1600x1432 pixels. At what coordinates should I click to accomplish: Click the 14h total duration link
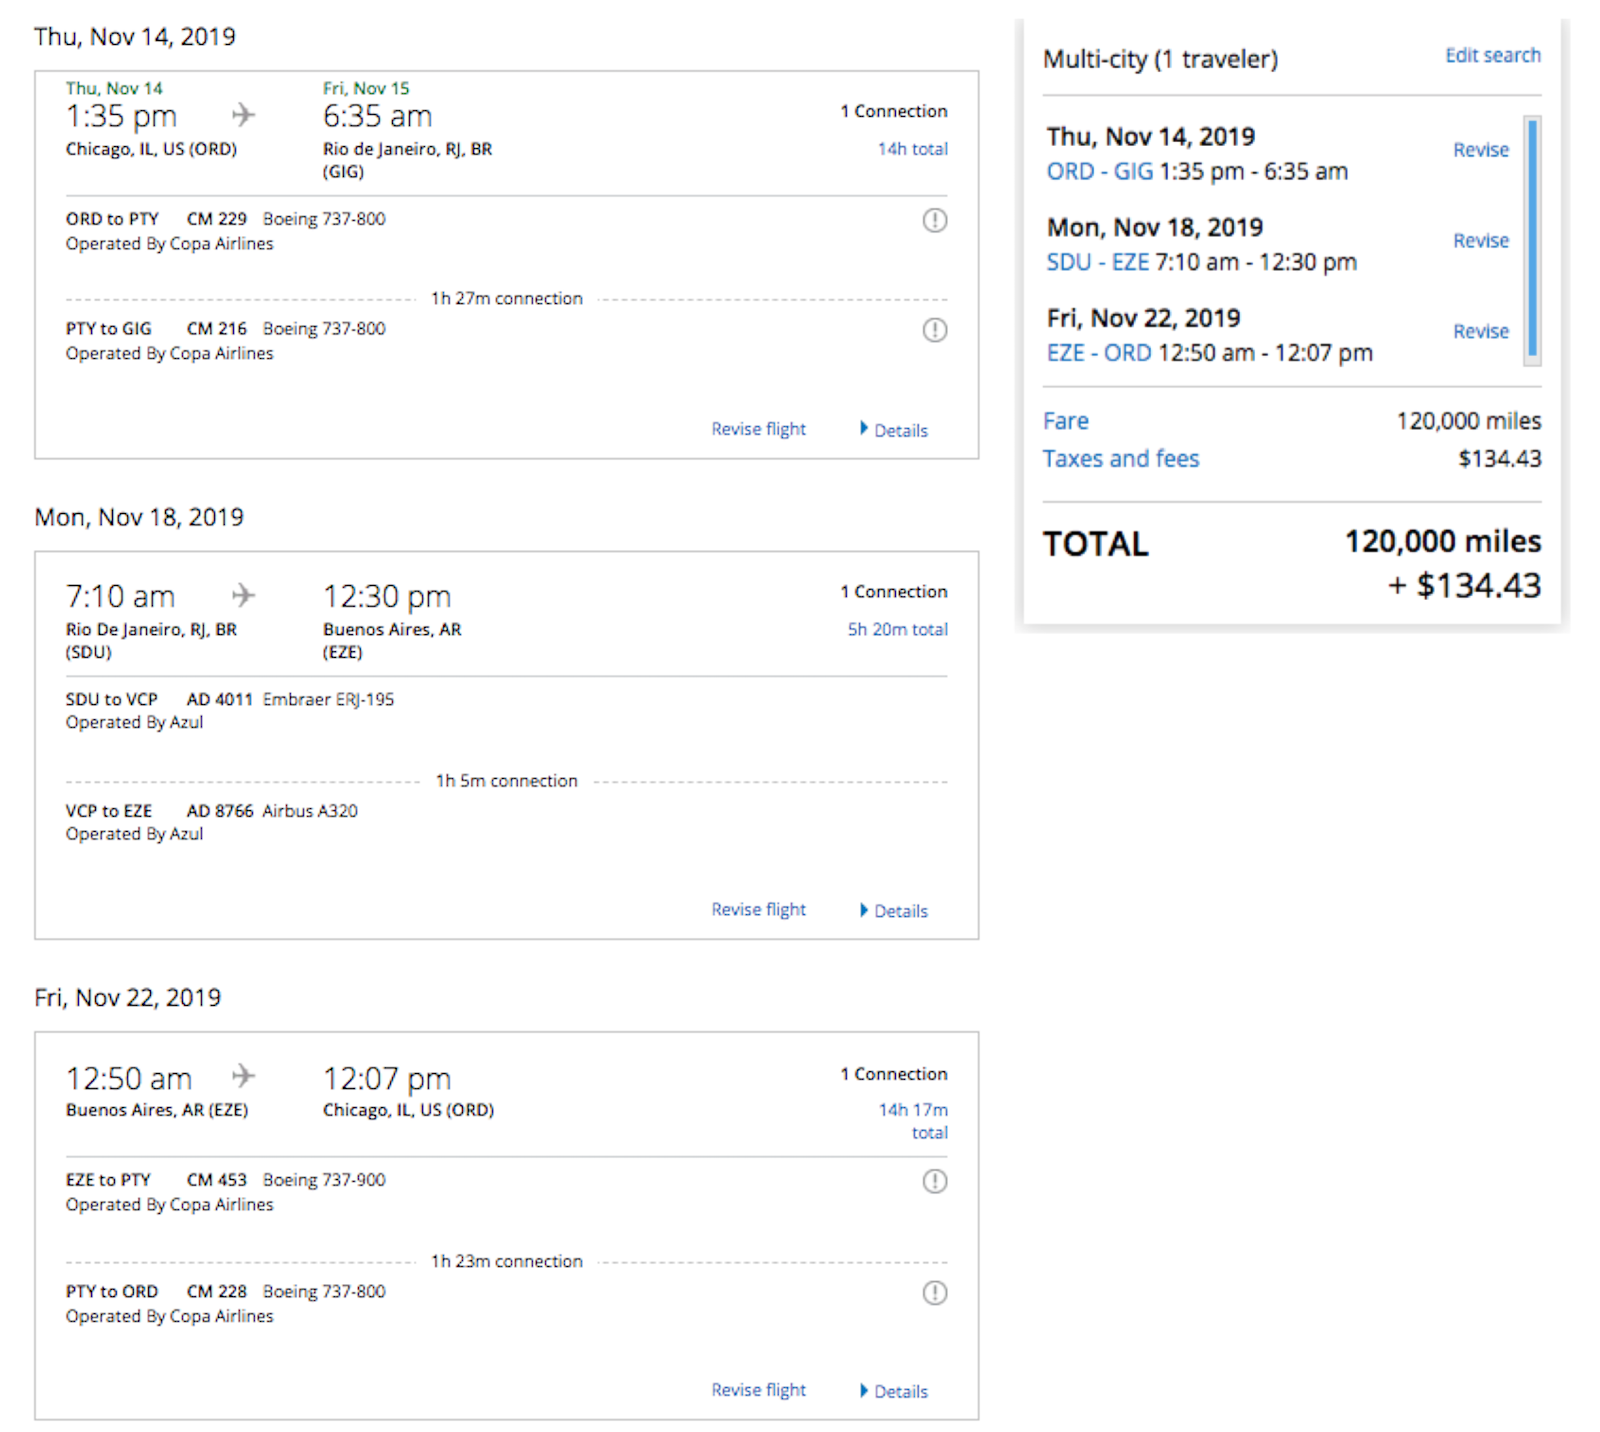tap(911, 148)
